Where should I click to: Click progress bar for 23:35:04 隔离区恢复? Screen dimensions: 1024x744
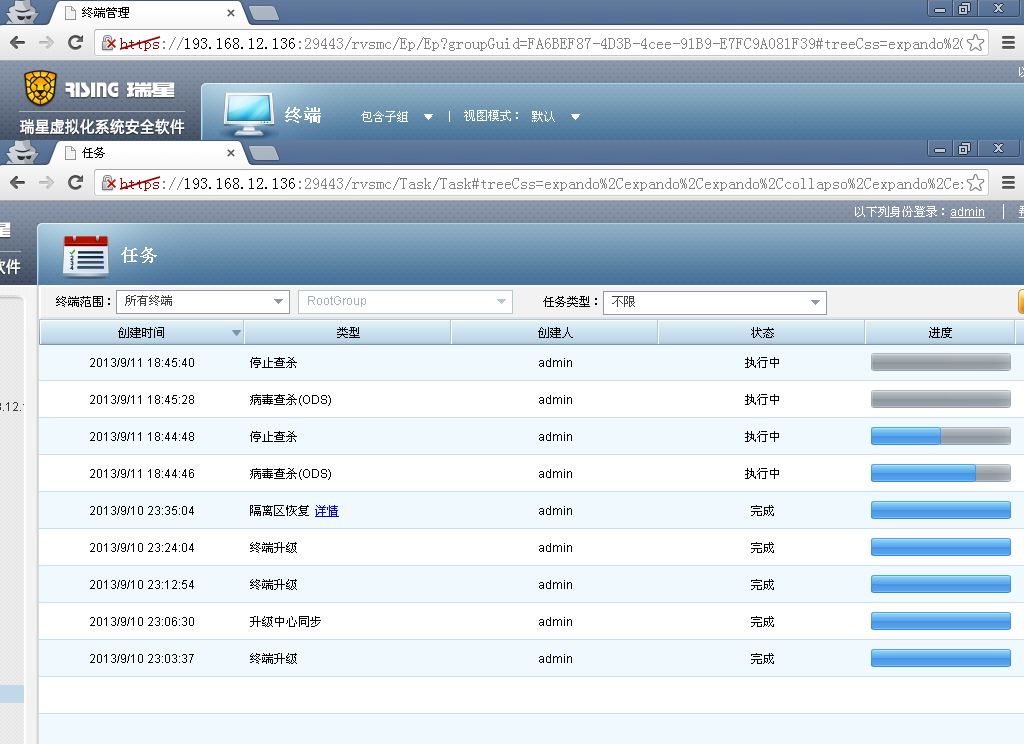click(940, 510)
